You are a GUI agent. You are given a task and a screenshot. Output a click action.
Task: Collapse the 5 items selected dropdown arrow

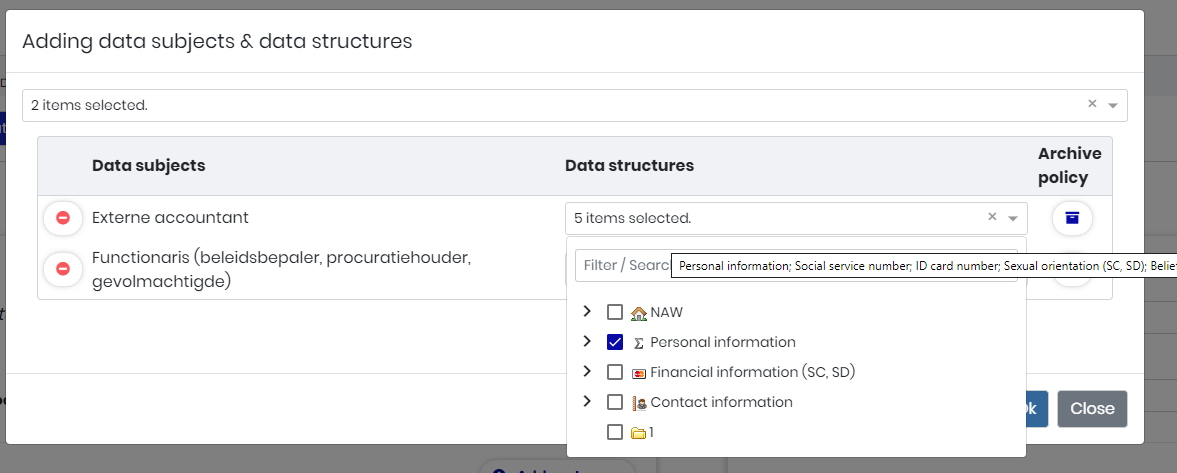(x=1012, y=218)
